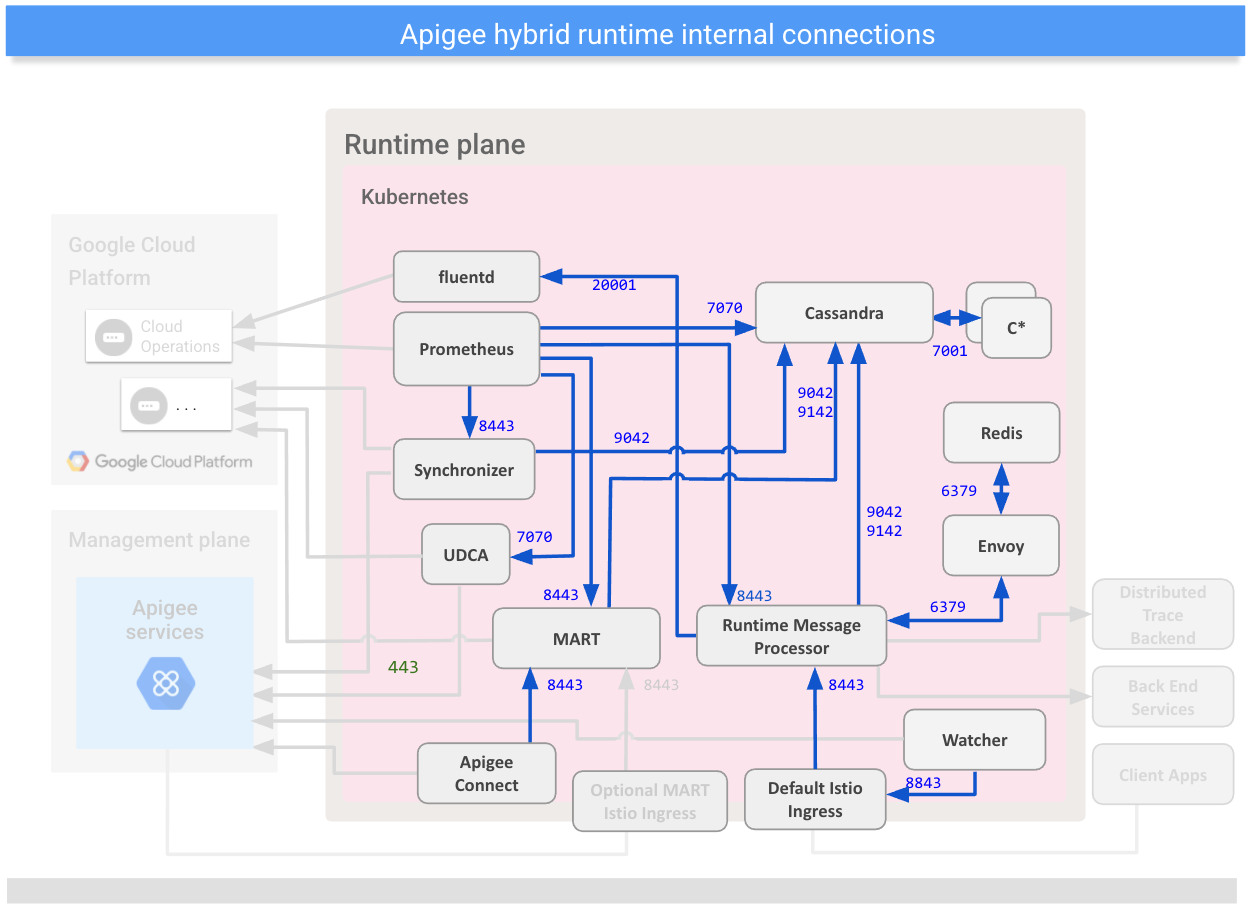This screenshot has width=1250, height=908.
Task: Open the Apigee Connect node
Action: tap(486, 773)
